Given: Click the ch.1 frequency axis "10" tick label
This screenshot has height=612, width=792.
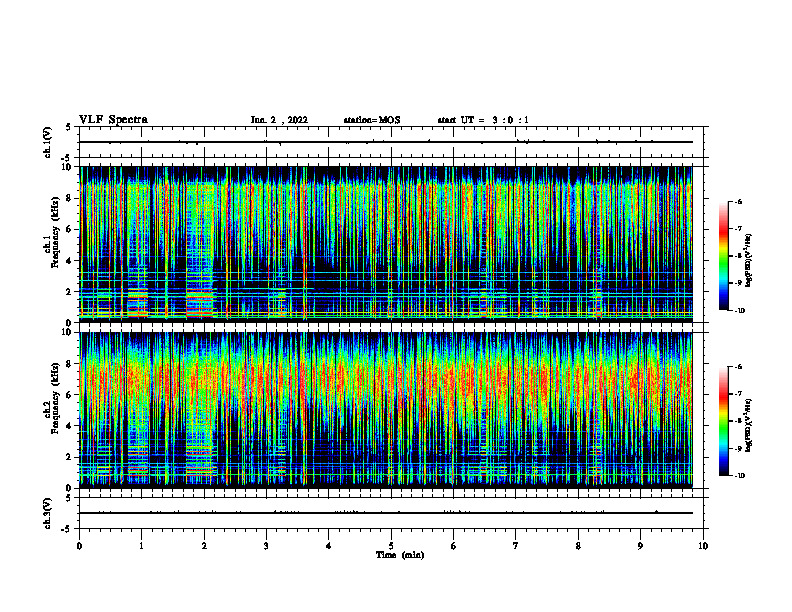Looking at the screenshot, I should pyautogui.click(x=68, y=167).
